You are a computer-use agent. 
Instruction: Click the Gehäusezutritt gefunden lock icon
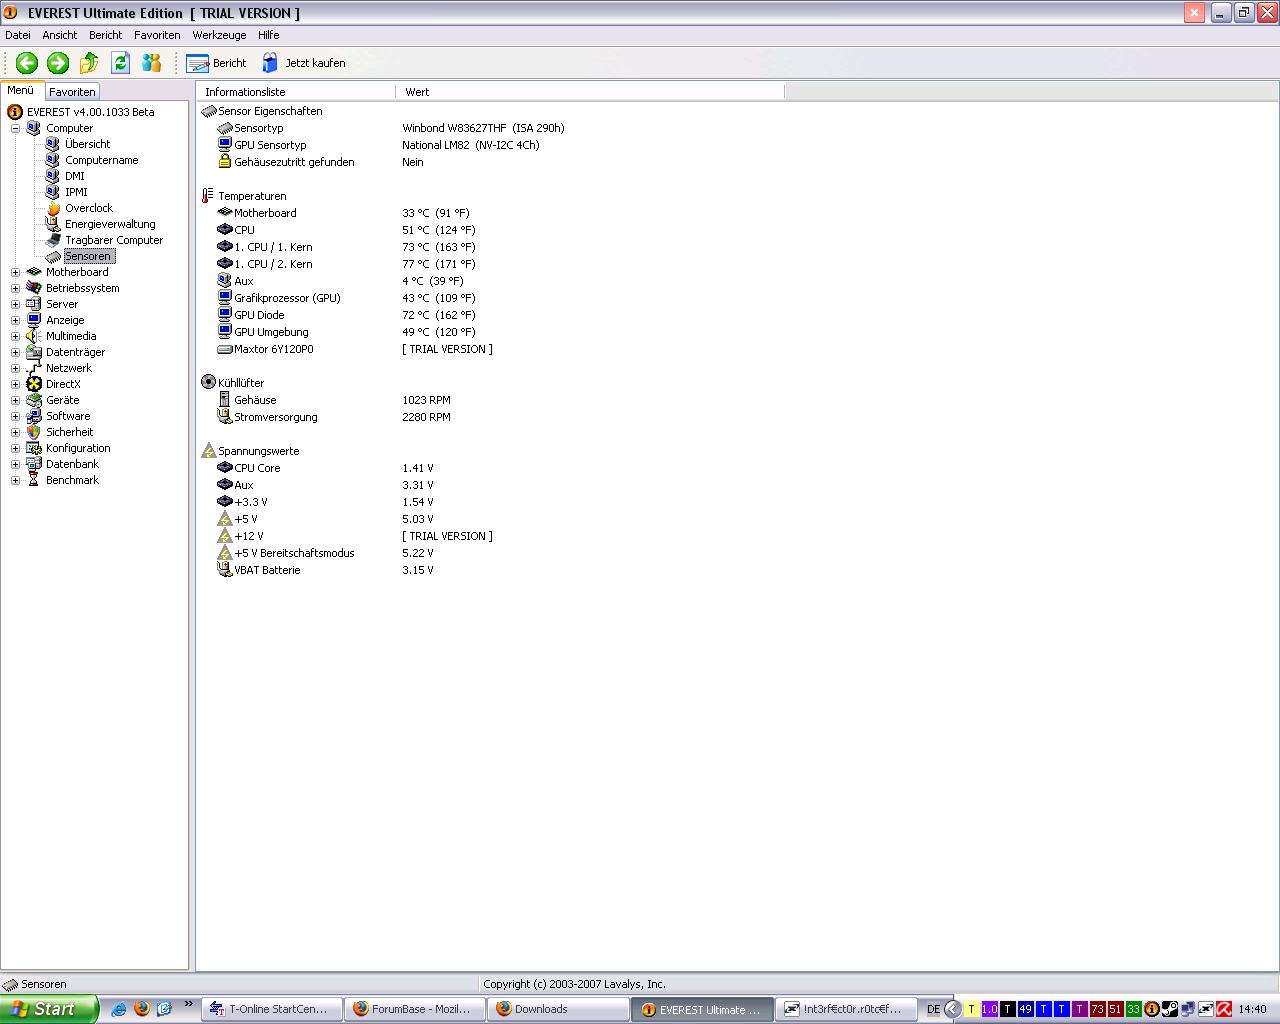[x=225, y=162]
